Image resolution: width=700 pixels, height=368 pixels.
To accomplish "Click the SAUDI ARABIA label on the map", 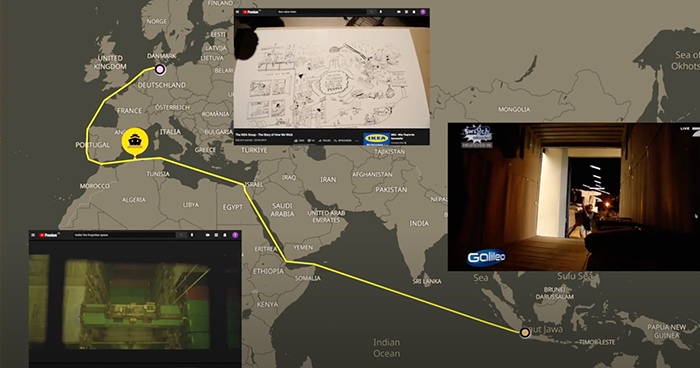I will point(282,210).
